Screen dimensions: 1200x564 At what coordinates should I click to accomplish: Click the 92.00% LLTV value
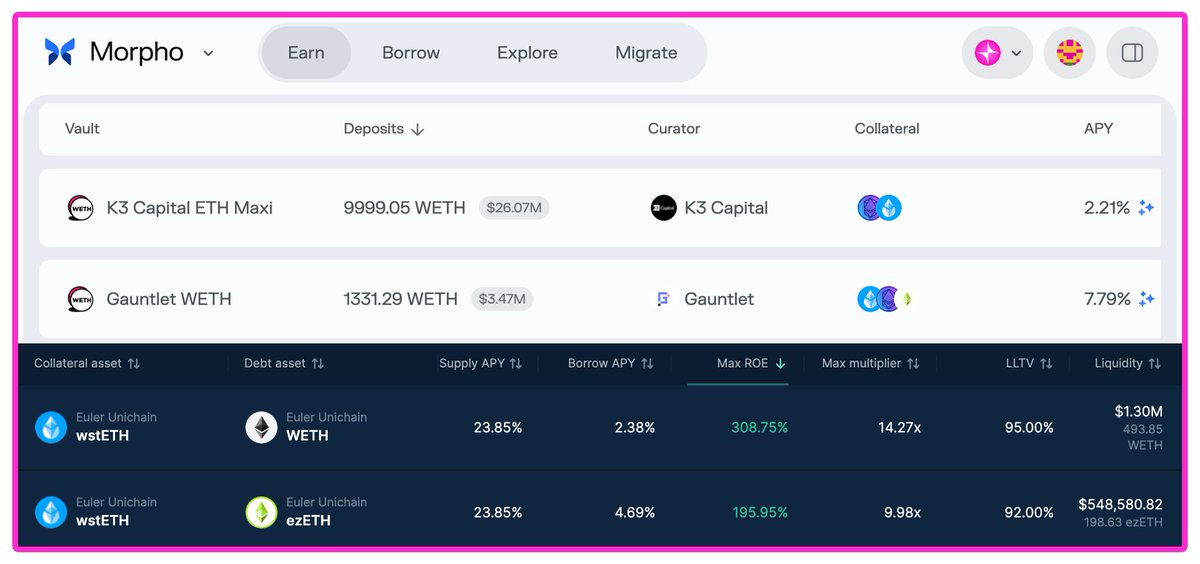1029,513
